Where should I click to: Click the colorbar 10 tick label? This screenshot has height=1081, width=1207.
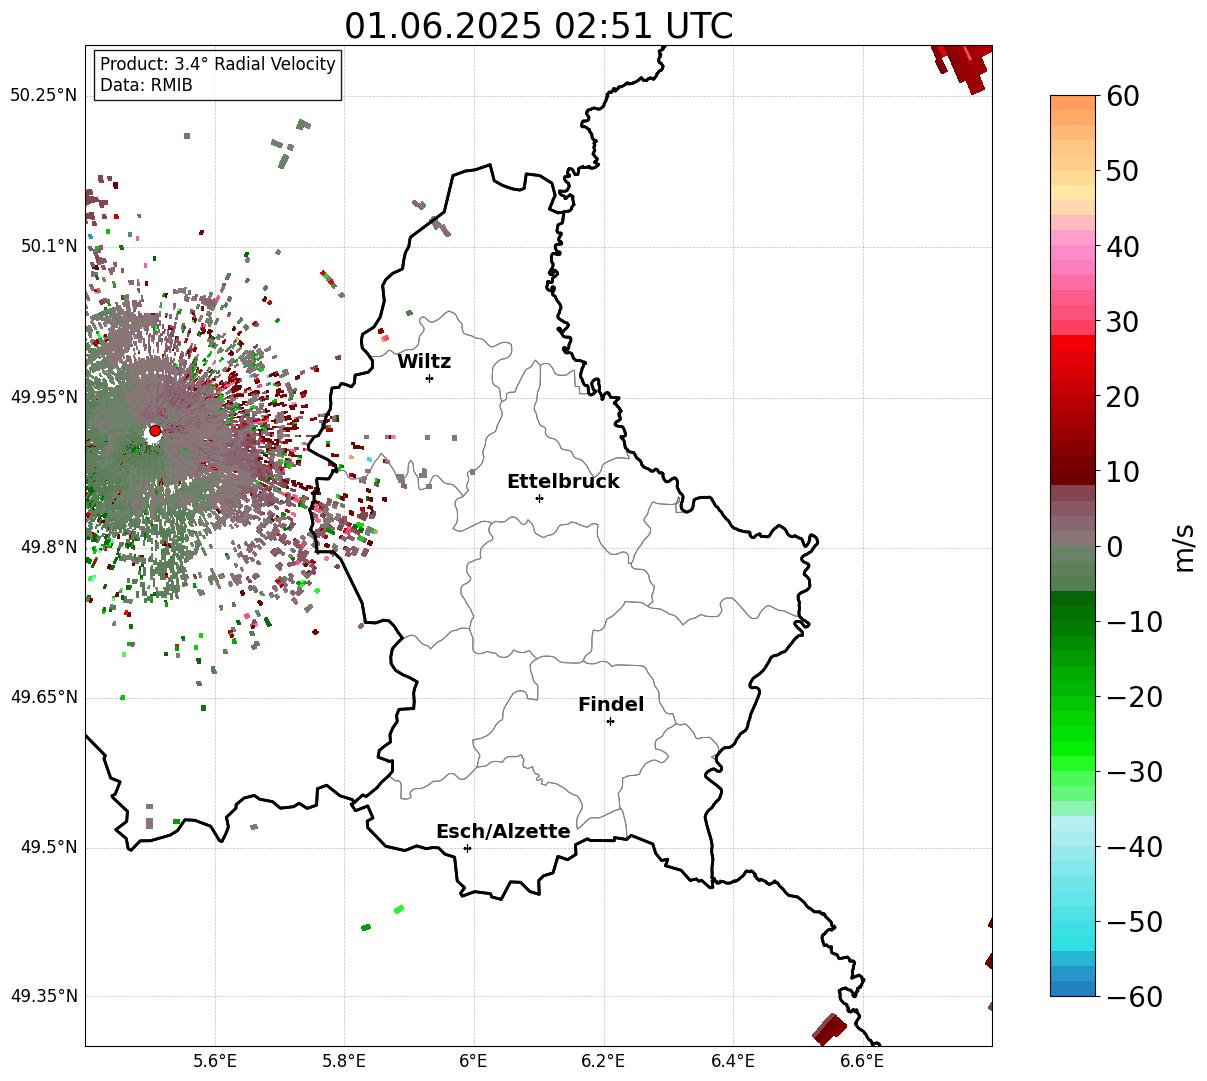click(x=1123, y=472)
